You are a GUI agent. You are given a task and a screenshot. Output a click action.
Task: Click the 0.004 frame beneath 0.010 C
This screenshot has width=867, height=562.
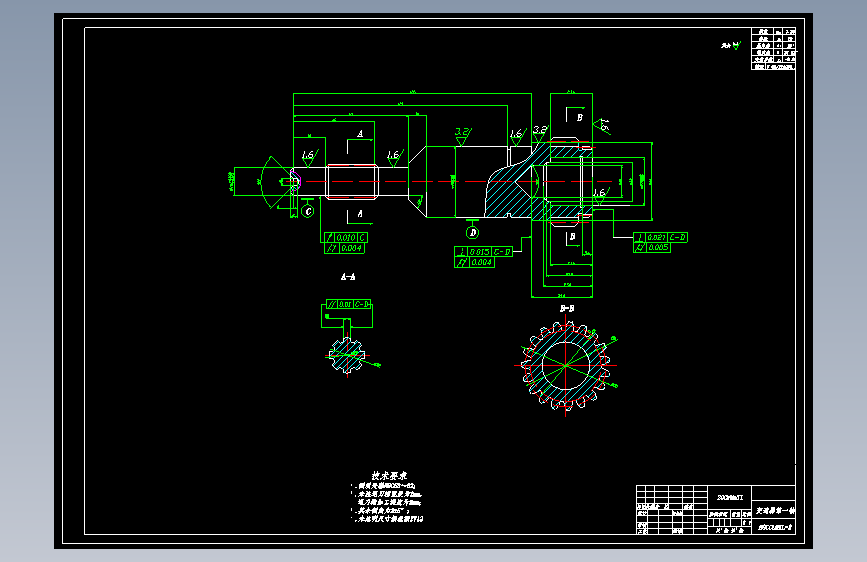(344, 248)
